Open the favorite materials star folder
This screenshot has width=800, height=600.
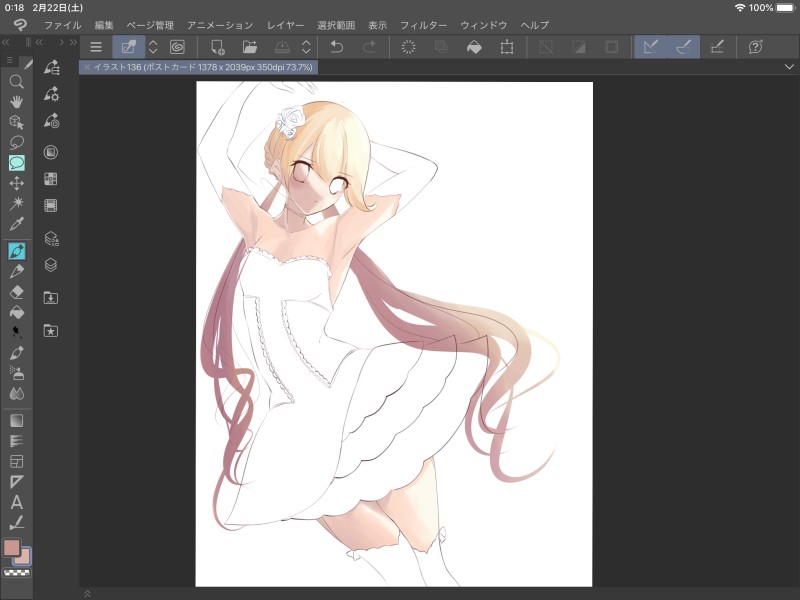51,331
